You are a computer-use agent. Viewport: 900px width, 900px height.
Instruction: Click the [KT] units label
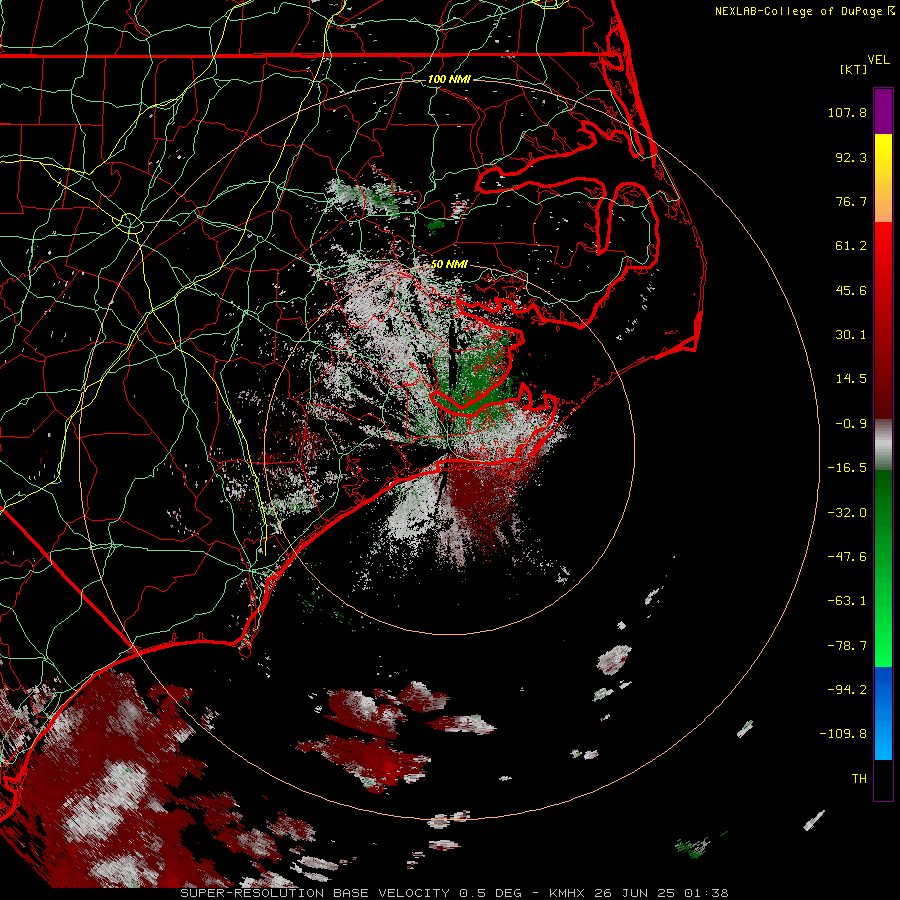point(854,69)
